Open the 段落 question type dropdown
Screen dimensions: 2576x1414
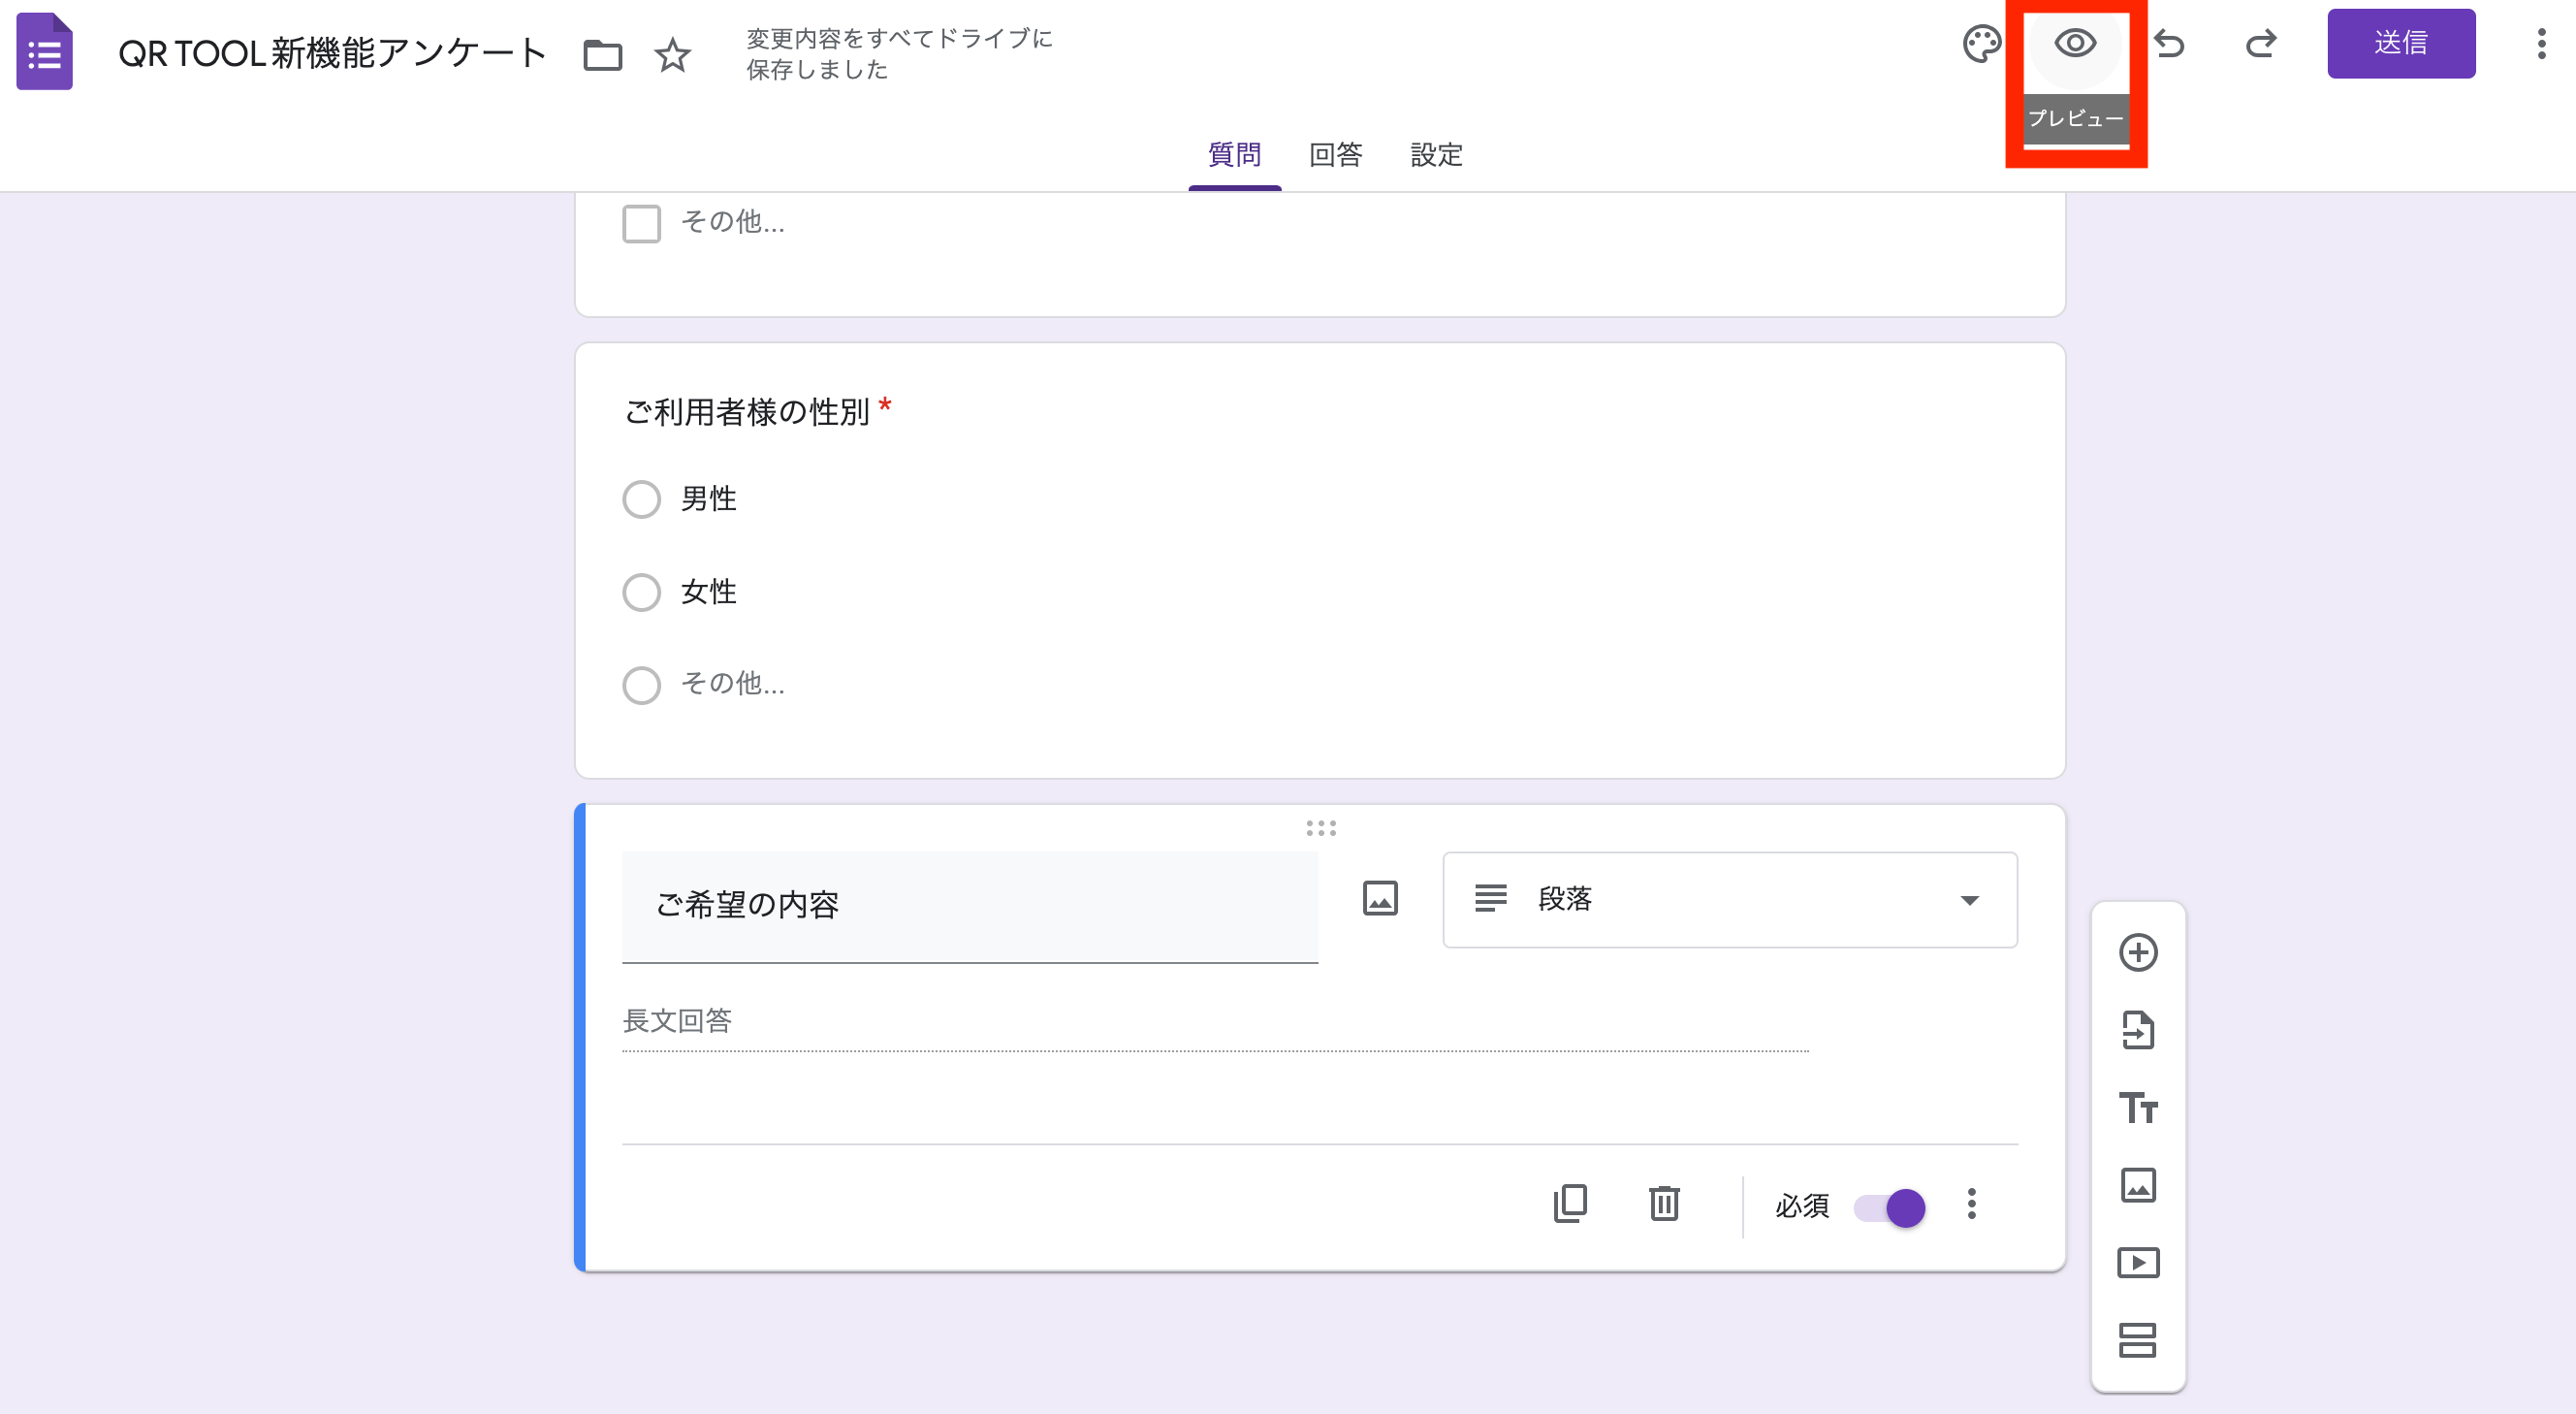(1729, 899)
